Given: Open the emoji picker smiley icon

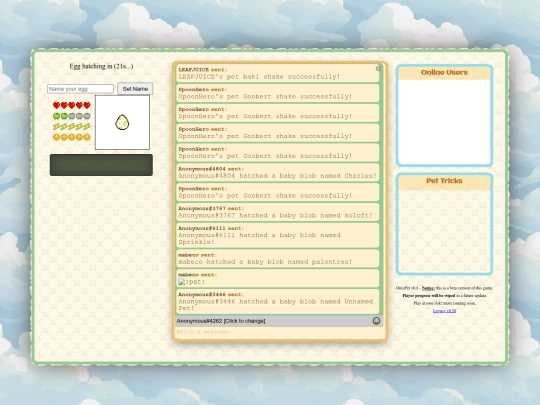Looking at the screenshot, I should coord(376,321).
